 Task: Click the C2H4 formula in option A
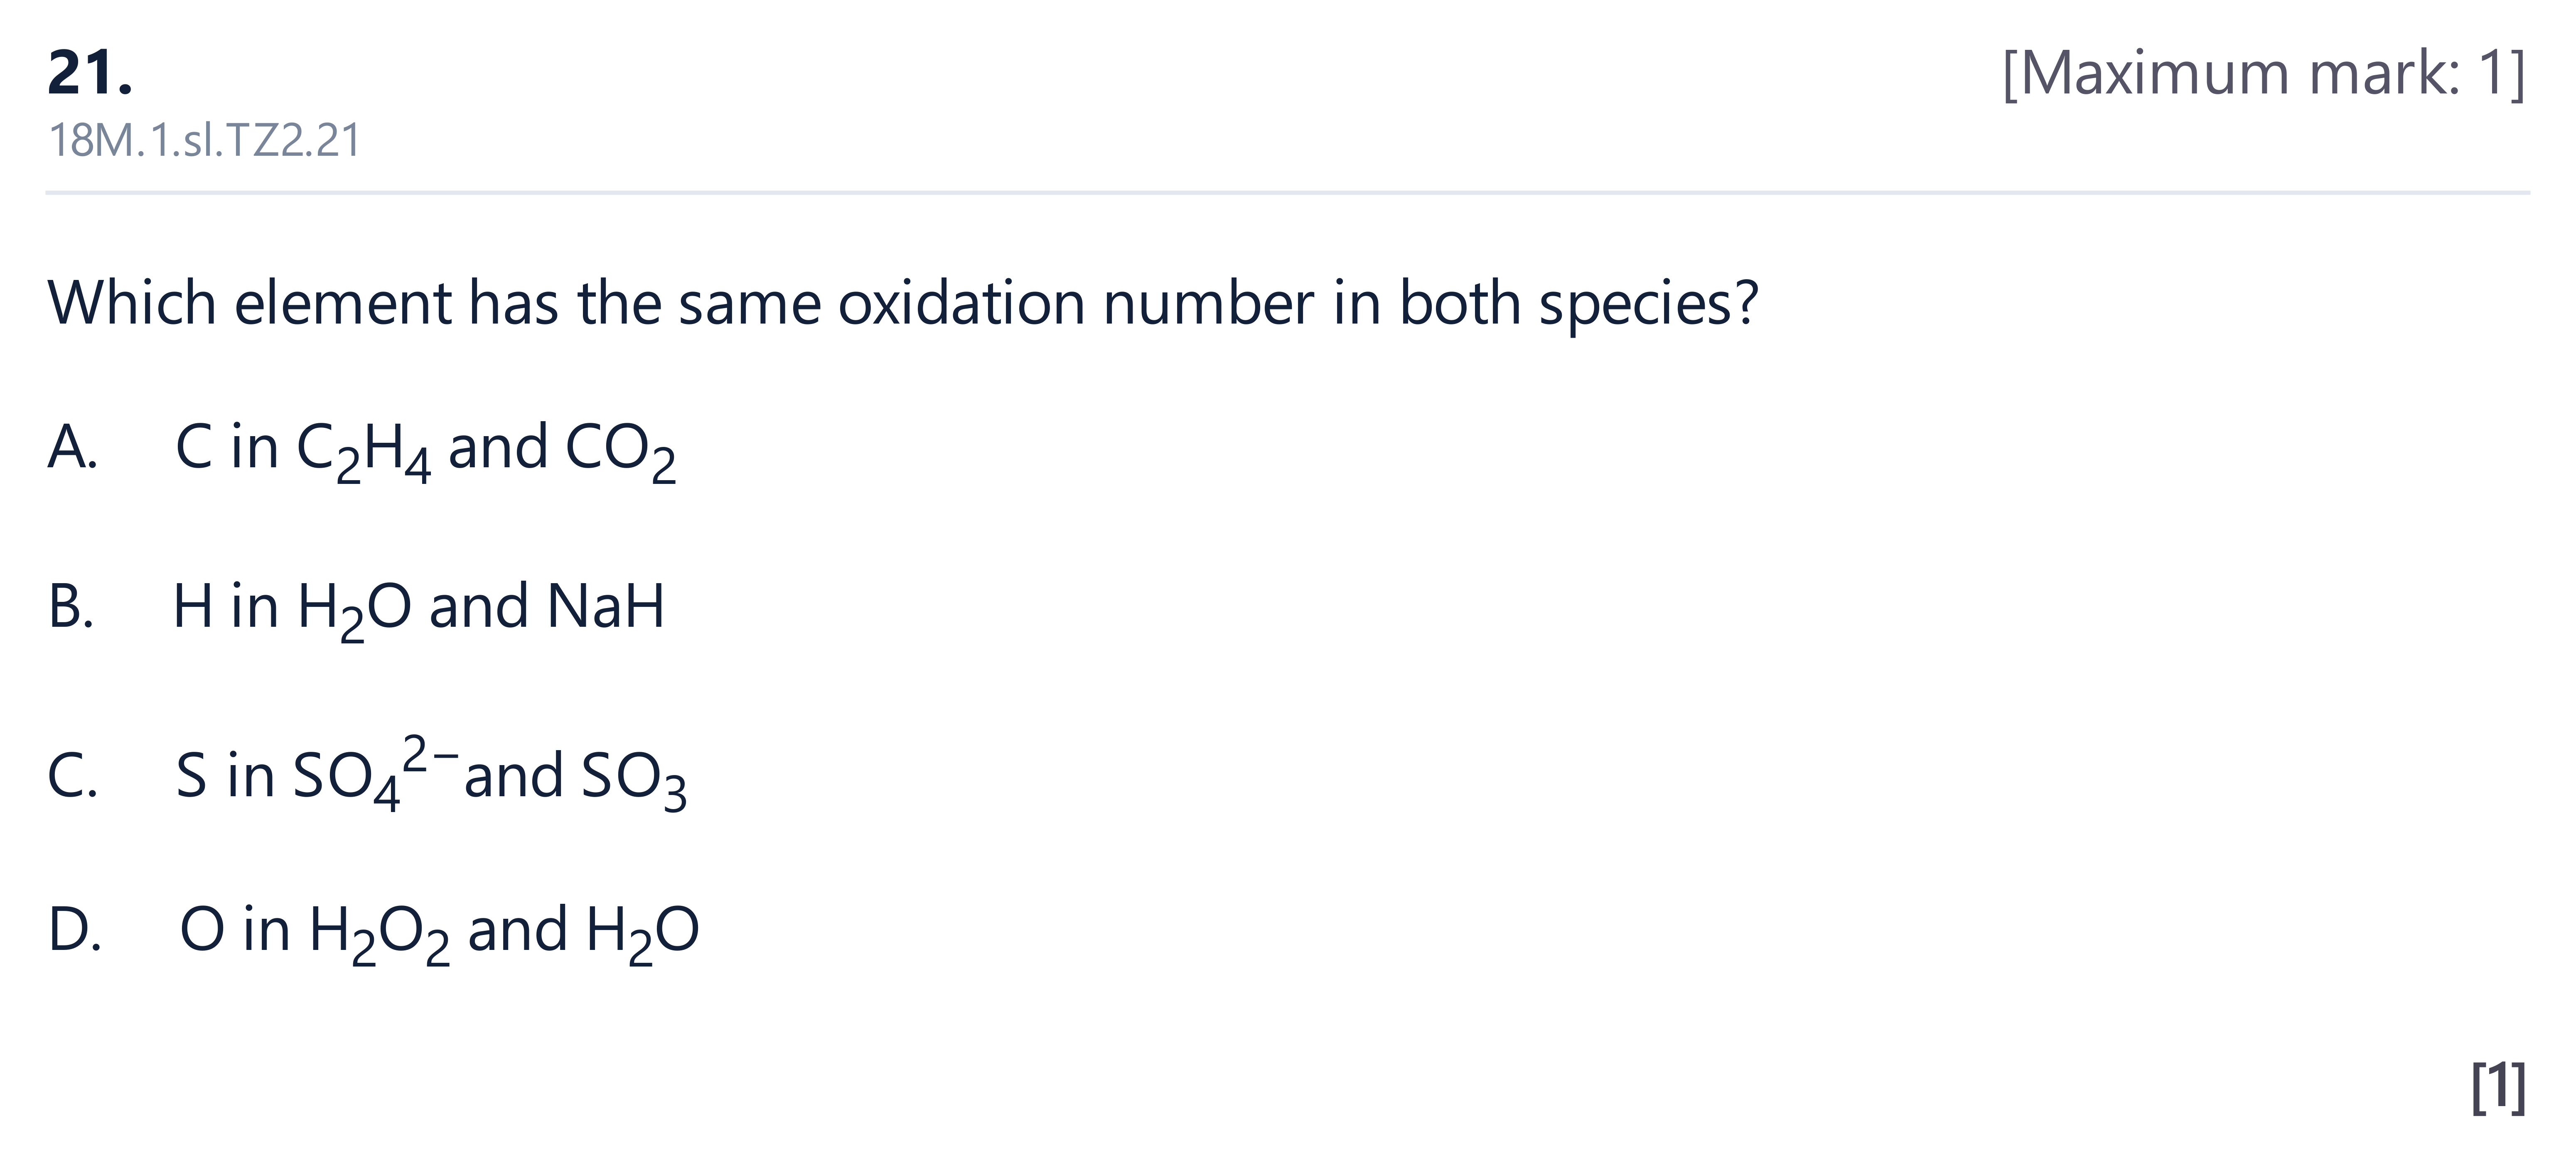(364, 452)
